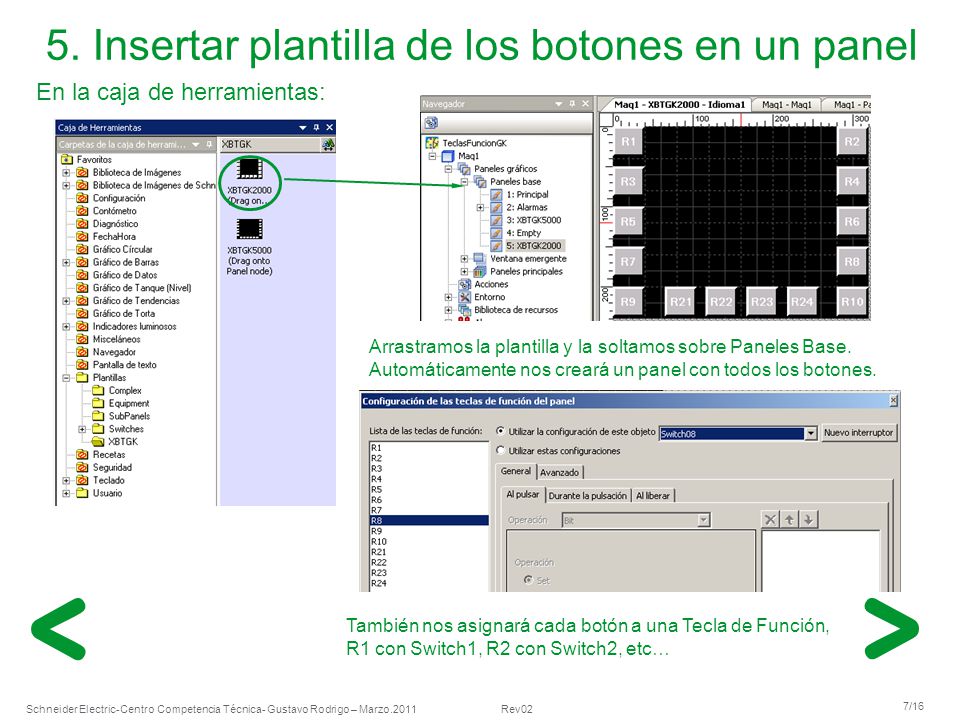Viewport: 960px width, 720px height.
Task: Collapse the Plantillas folder
Action: point(66,378)
